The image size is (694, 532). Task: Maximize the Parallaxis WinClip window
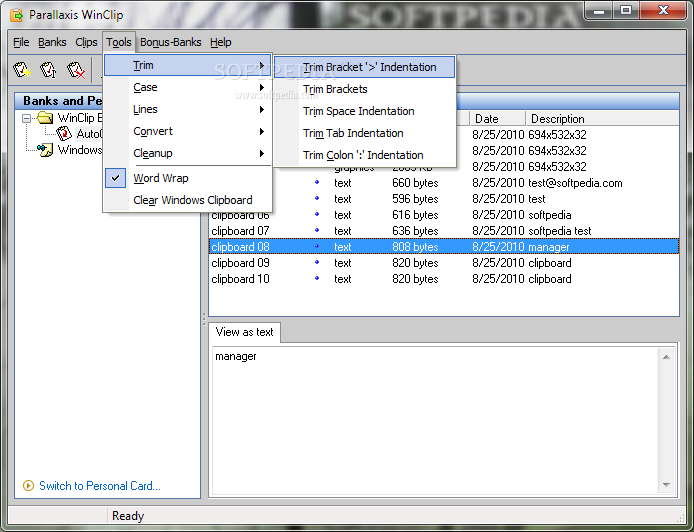(626, 11)
